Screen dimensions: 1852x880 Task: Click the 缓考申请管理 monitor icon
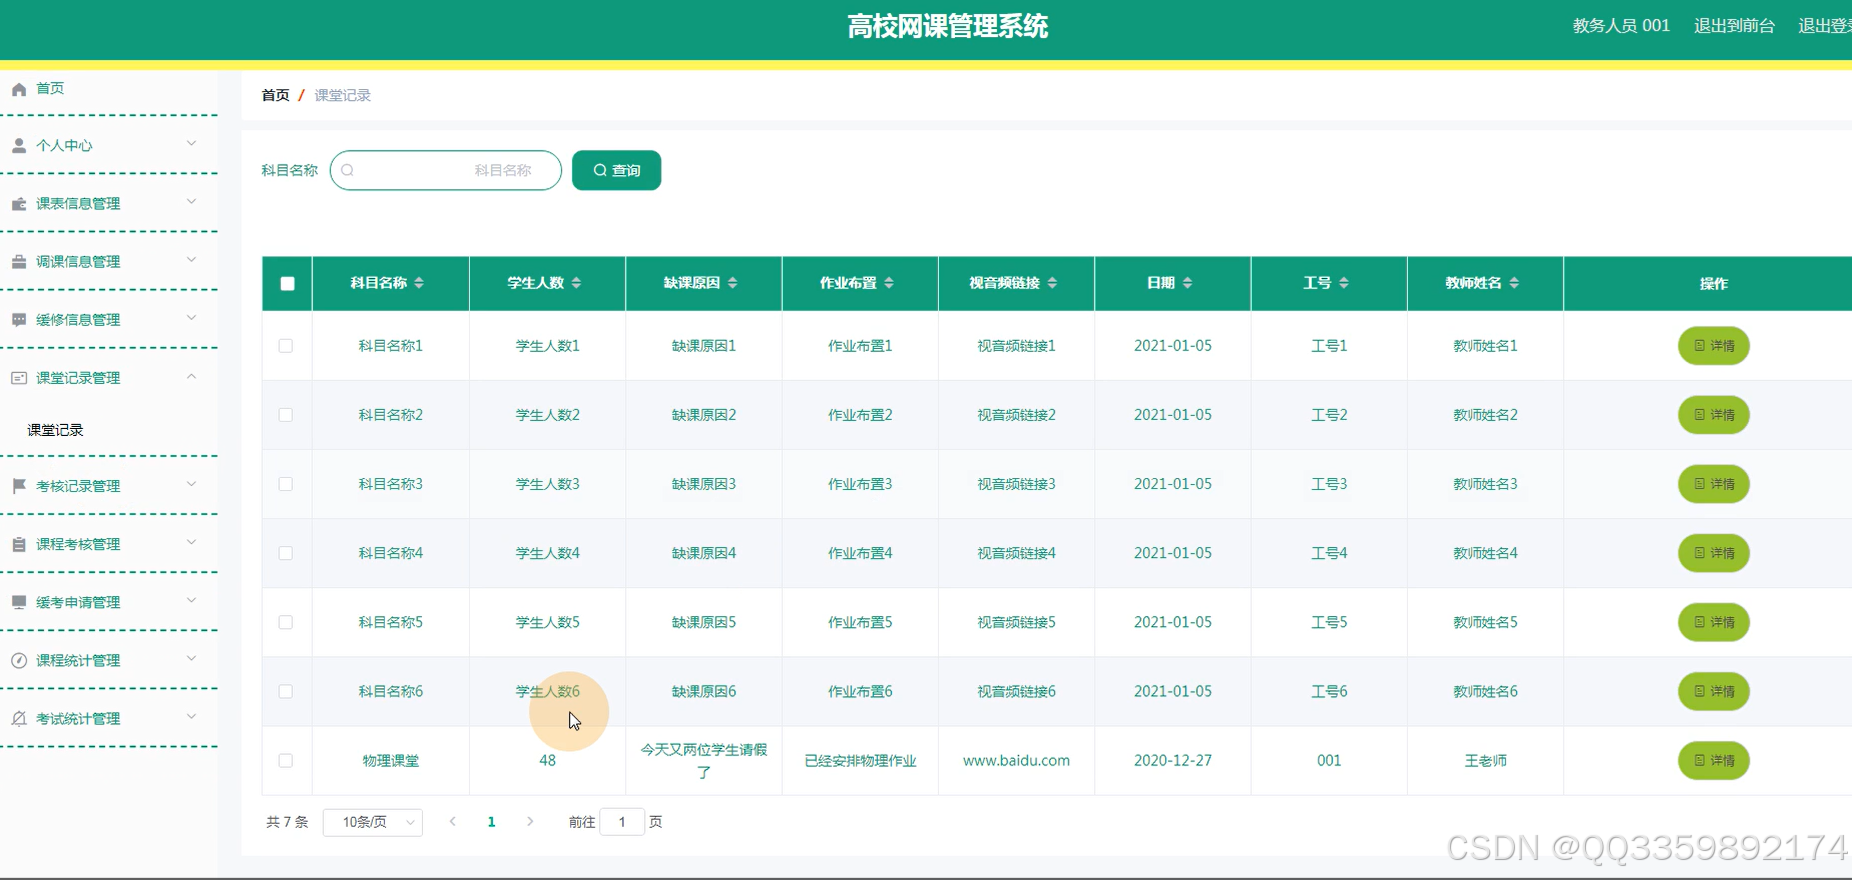click(19, 602)
